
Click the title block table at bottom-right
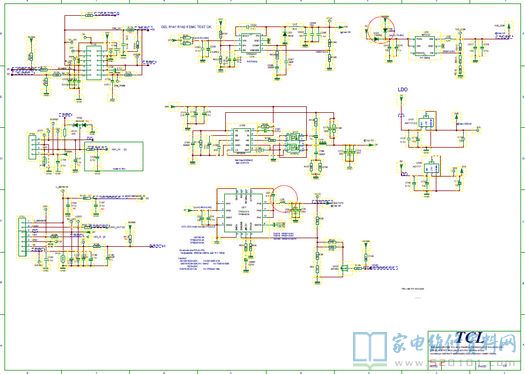(474, 350)
